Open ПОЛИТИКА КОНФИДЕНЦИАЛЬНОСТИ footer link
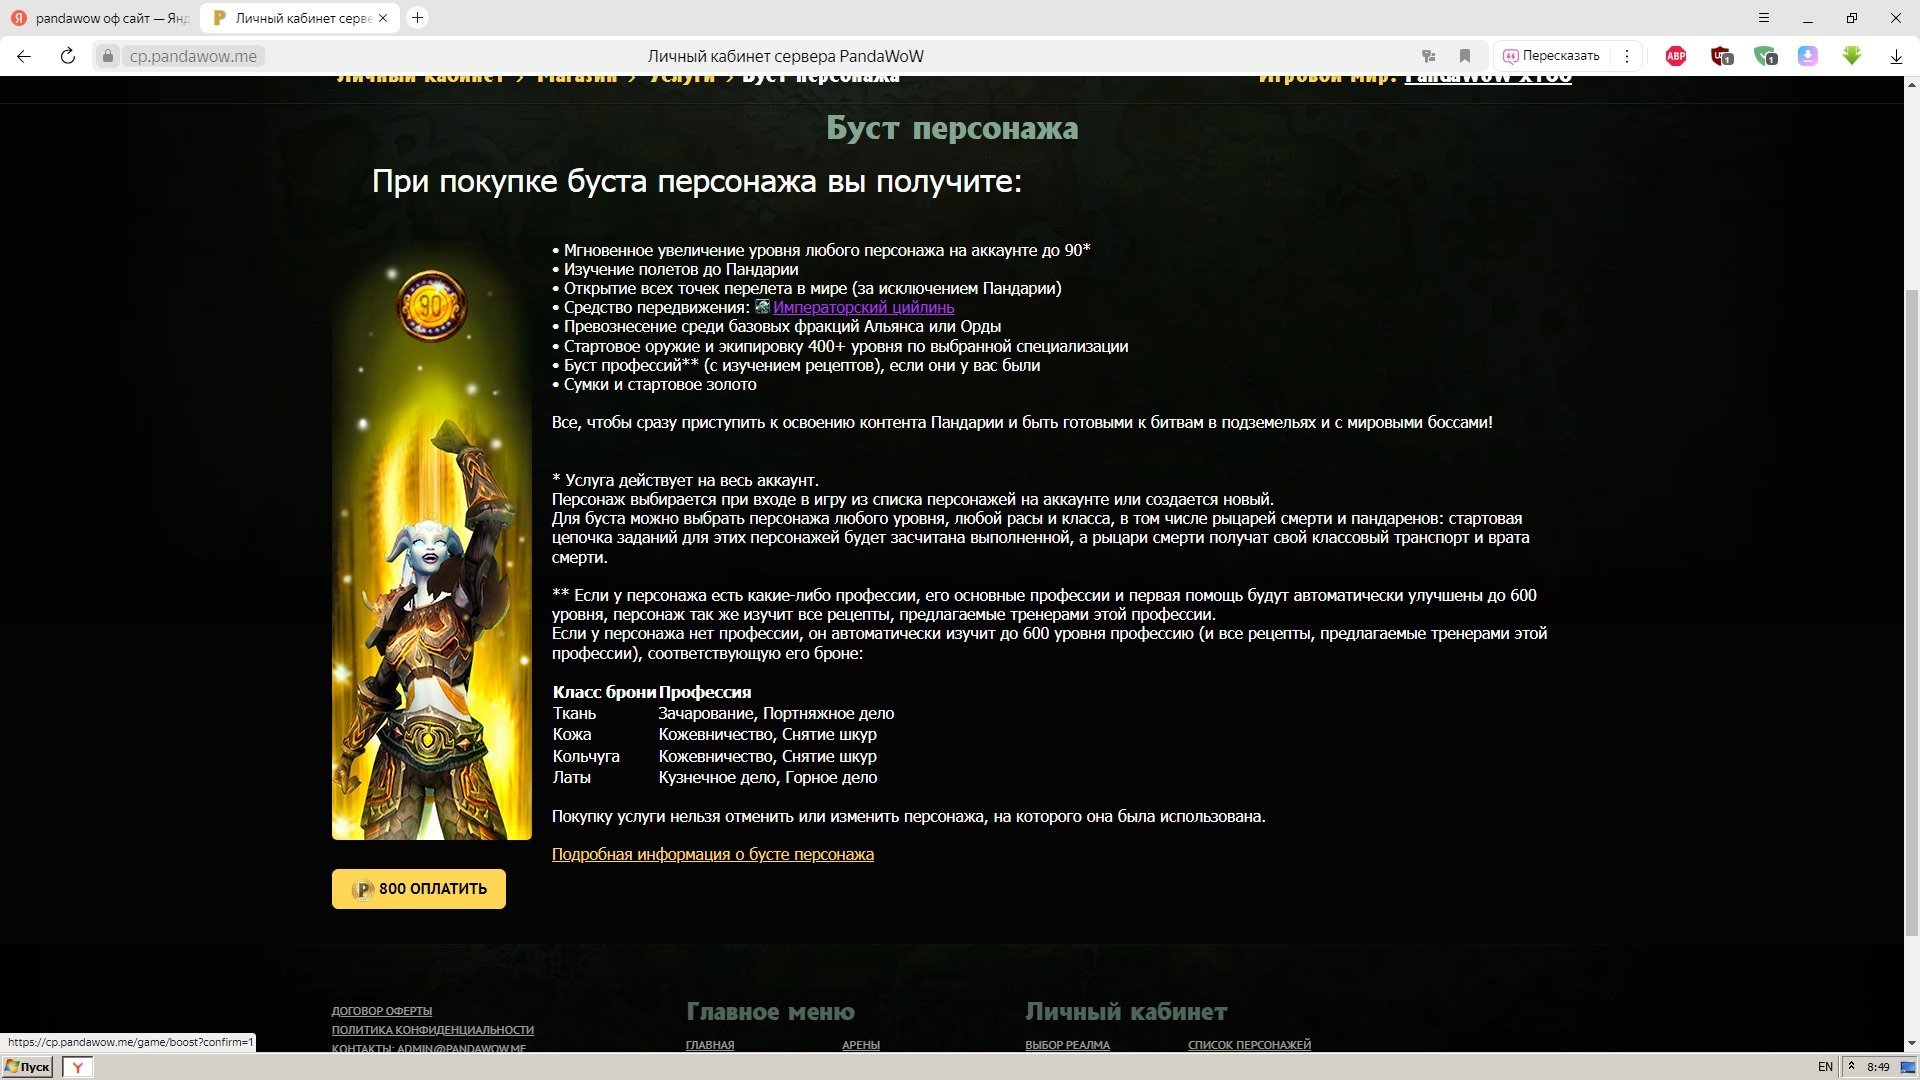 (433, 1030)
